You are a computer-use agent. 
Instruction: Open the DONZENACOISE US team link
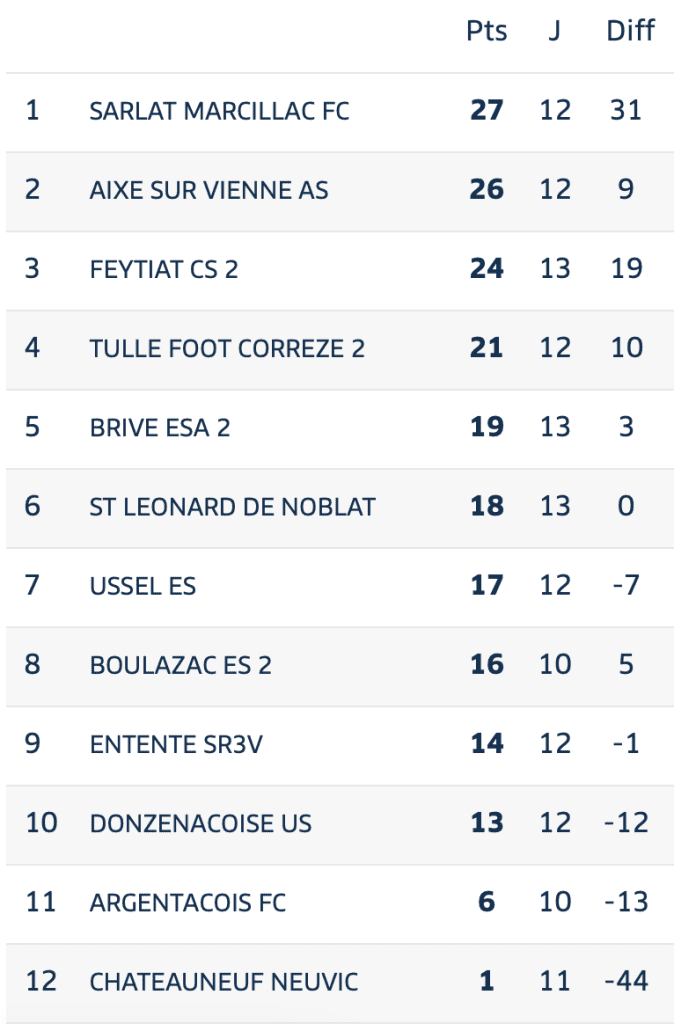200,823
